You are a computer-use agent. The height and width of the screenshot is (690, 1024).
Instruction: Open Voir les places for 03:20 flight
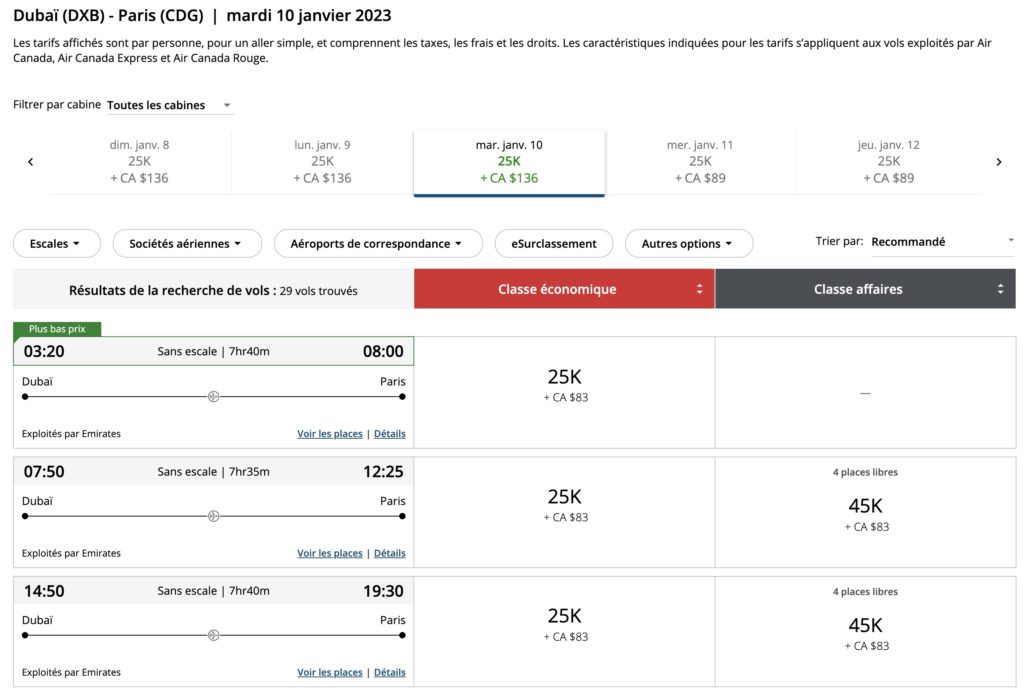pos(329,434)
